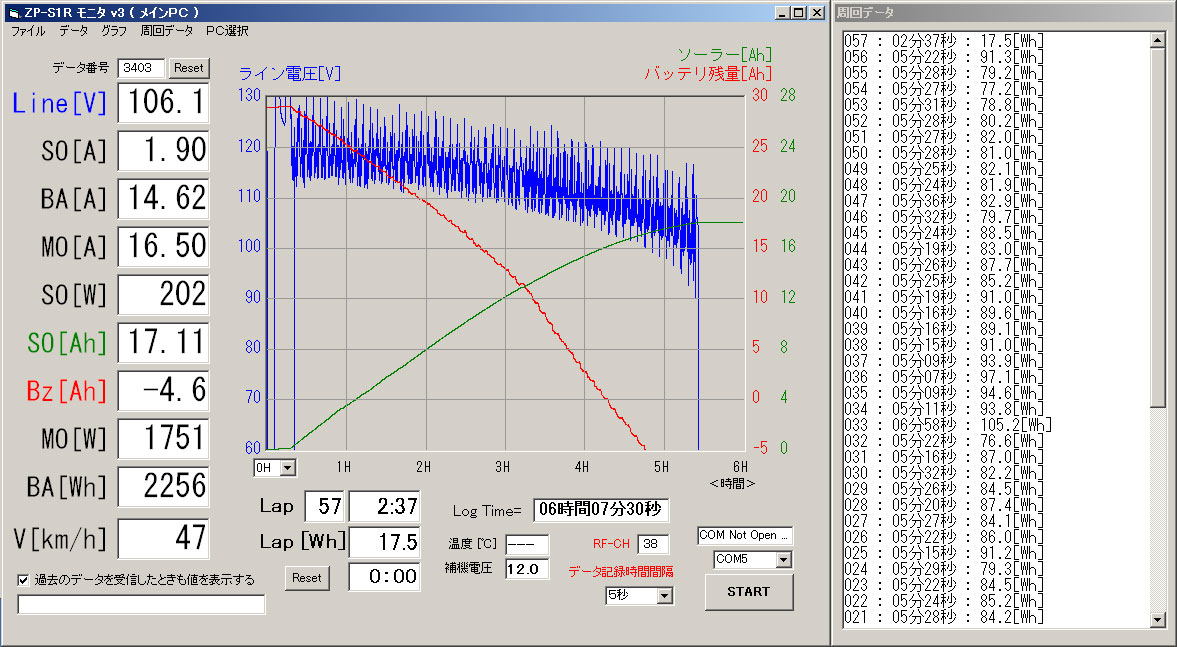Viewport: 1177px width, 647px height.
Task: Toggle 過去のデータを受信したときも値を表示する checkbox
Action: (x=23, y=579)
